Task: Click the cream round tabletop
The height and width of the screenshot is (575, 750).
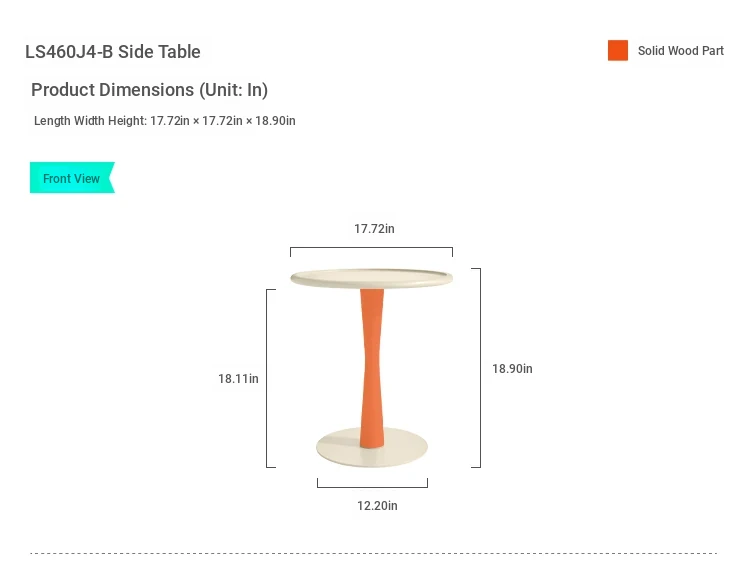Action: 372,278
